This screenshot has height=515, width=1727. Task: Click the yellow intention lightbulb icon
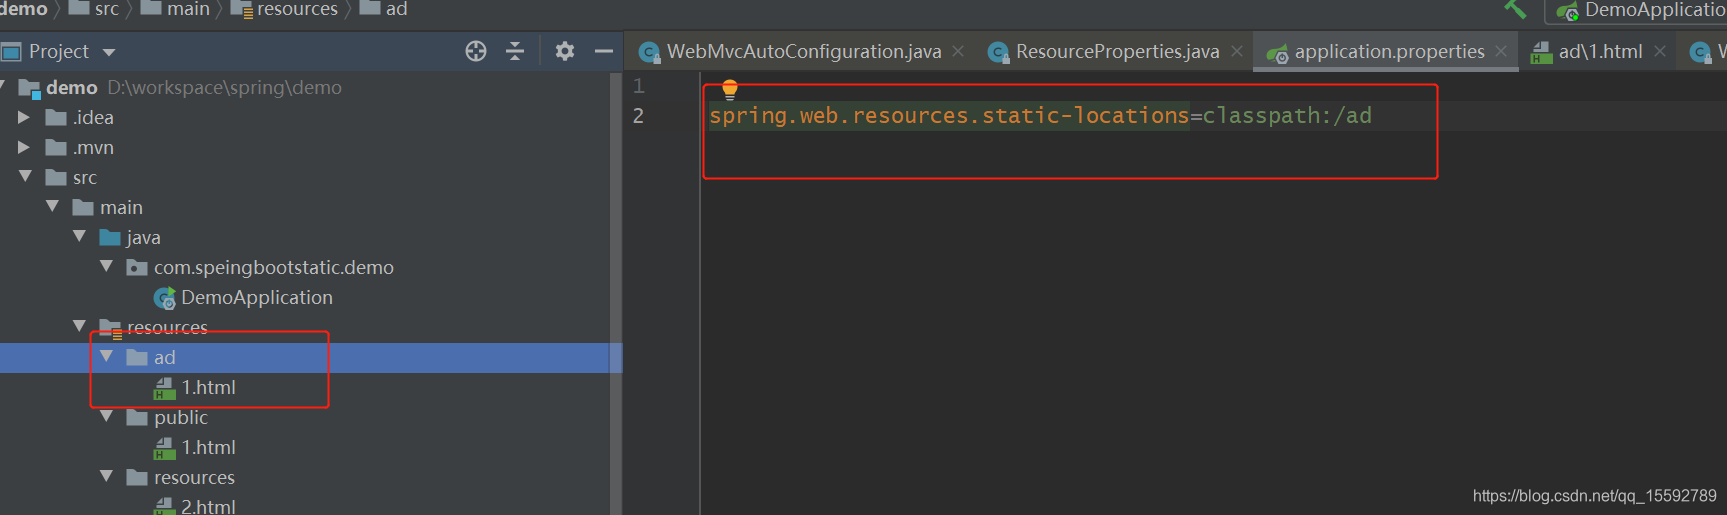click(730, 90)
